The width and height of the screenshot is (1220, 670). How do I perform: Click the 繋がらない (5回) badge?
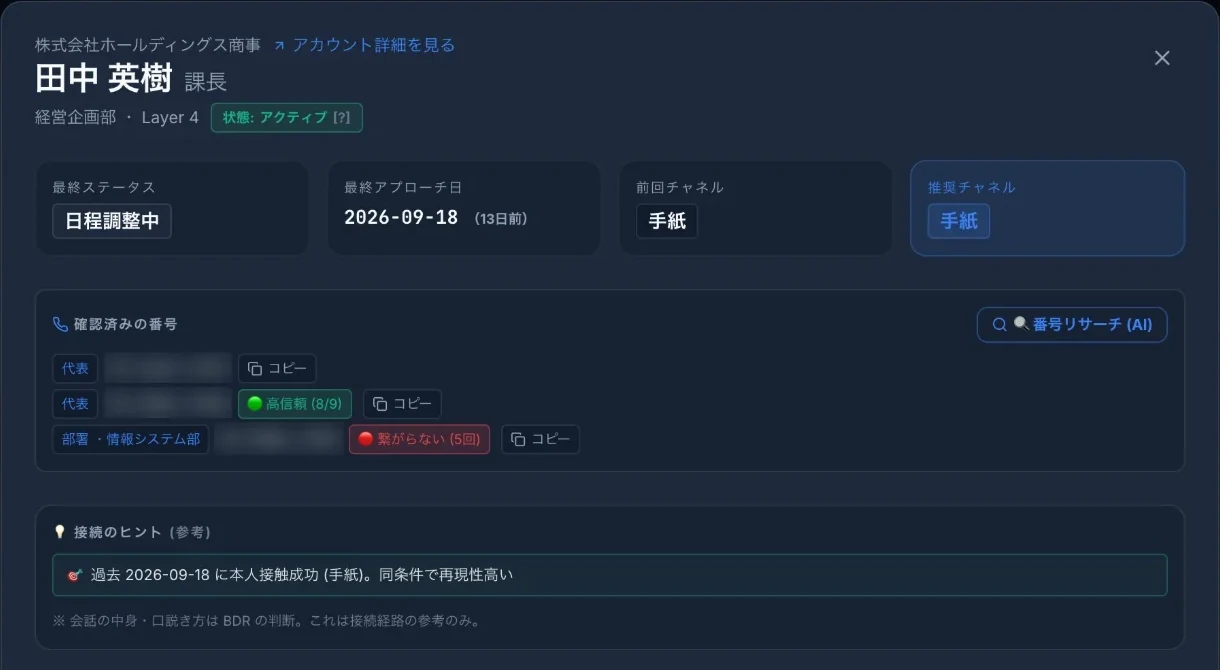pyautogui.click(x=419, y=439)
